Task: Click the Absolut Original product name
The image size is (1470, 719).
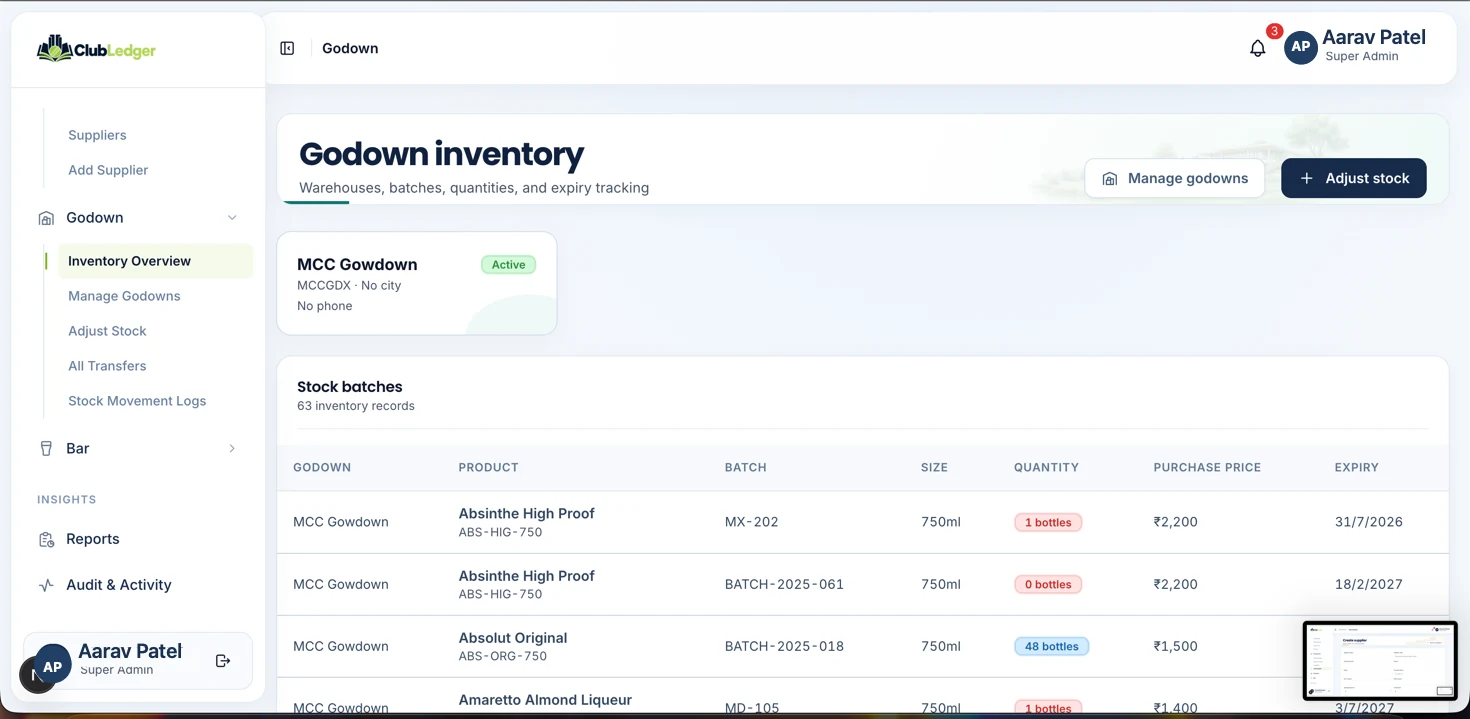Action: coord(513,638)
